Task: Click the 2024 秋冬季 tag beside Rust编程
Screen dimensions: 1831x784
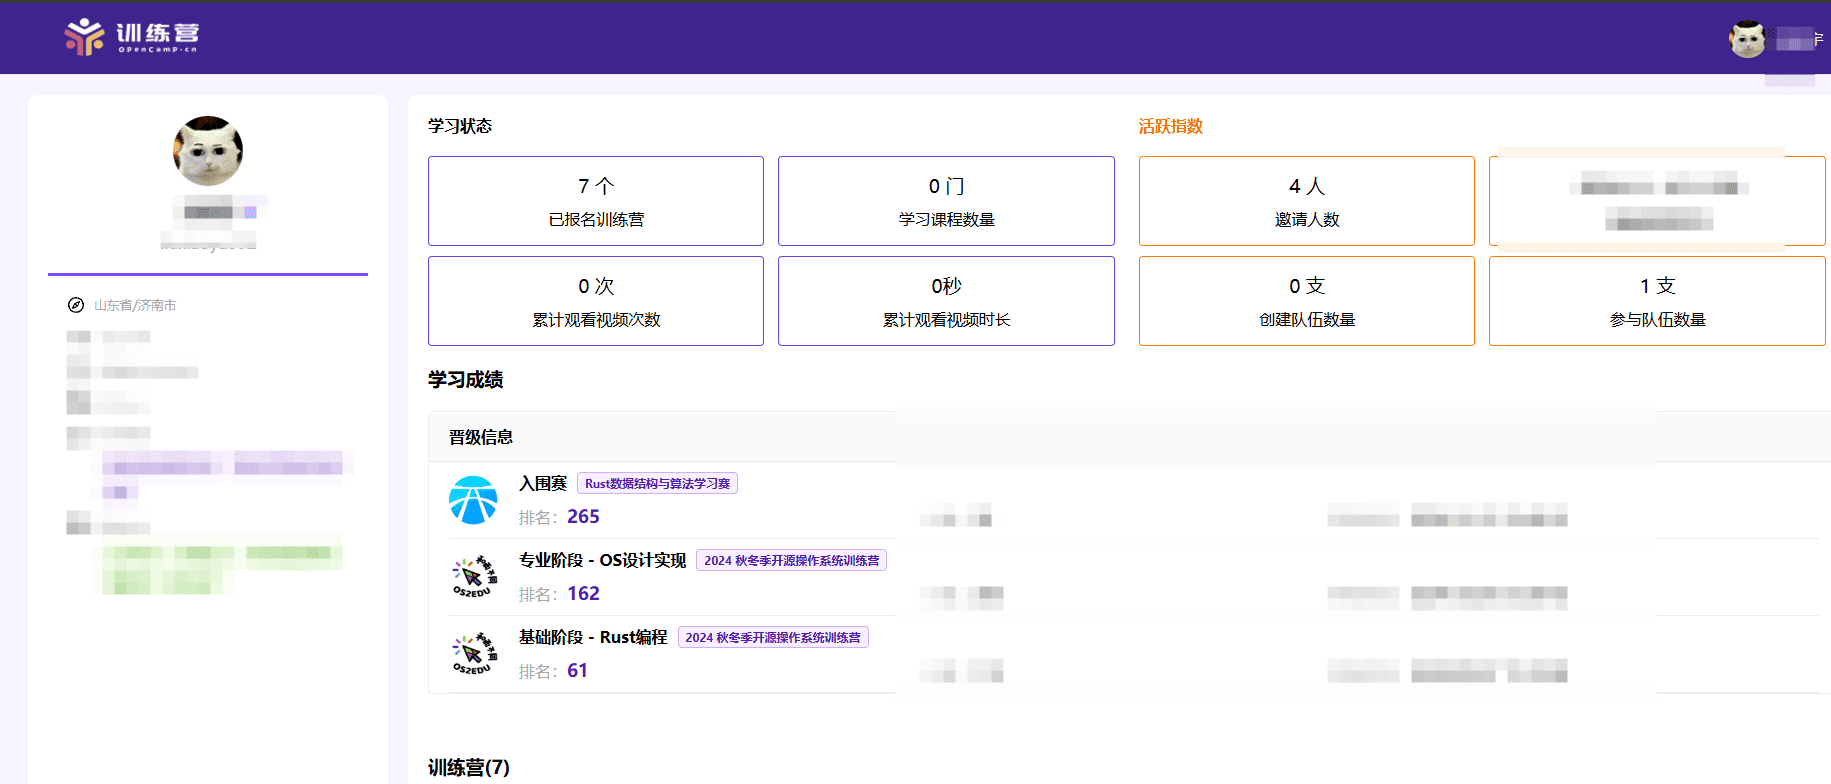Action: tap(773, 638)
